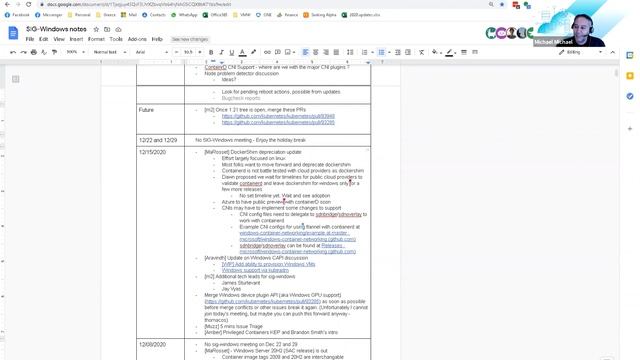Open the Format menu
Screen dimensions: 640x360
pyautogui.click(x=96, y=39)
